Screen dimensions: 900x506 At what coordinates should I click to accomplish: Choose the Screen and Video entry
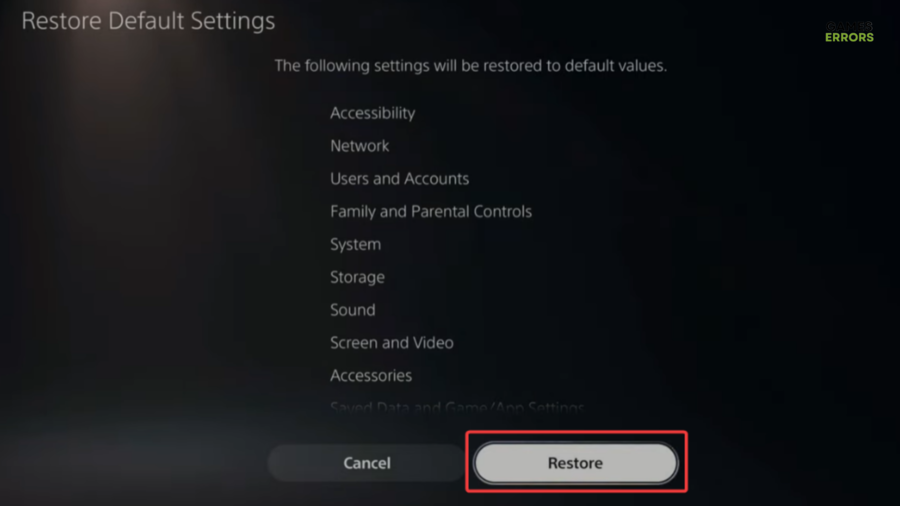(391, 342)
